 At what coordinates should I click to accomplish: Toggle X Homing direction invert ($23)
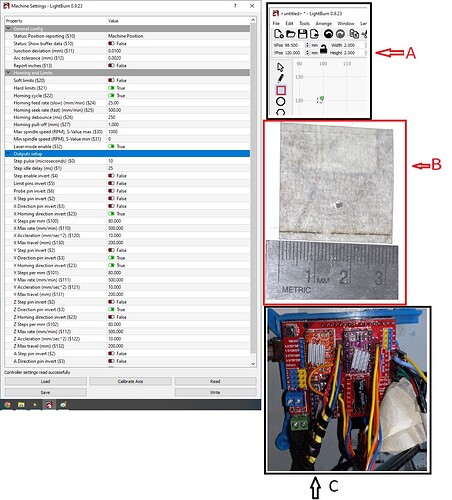tap(111, 214)
